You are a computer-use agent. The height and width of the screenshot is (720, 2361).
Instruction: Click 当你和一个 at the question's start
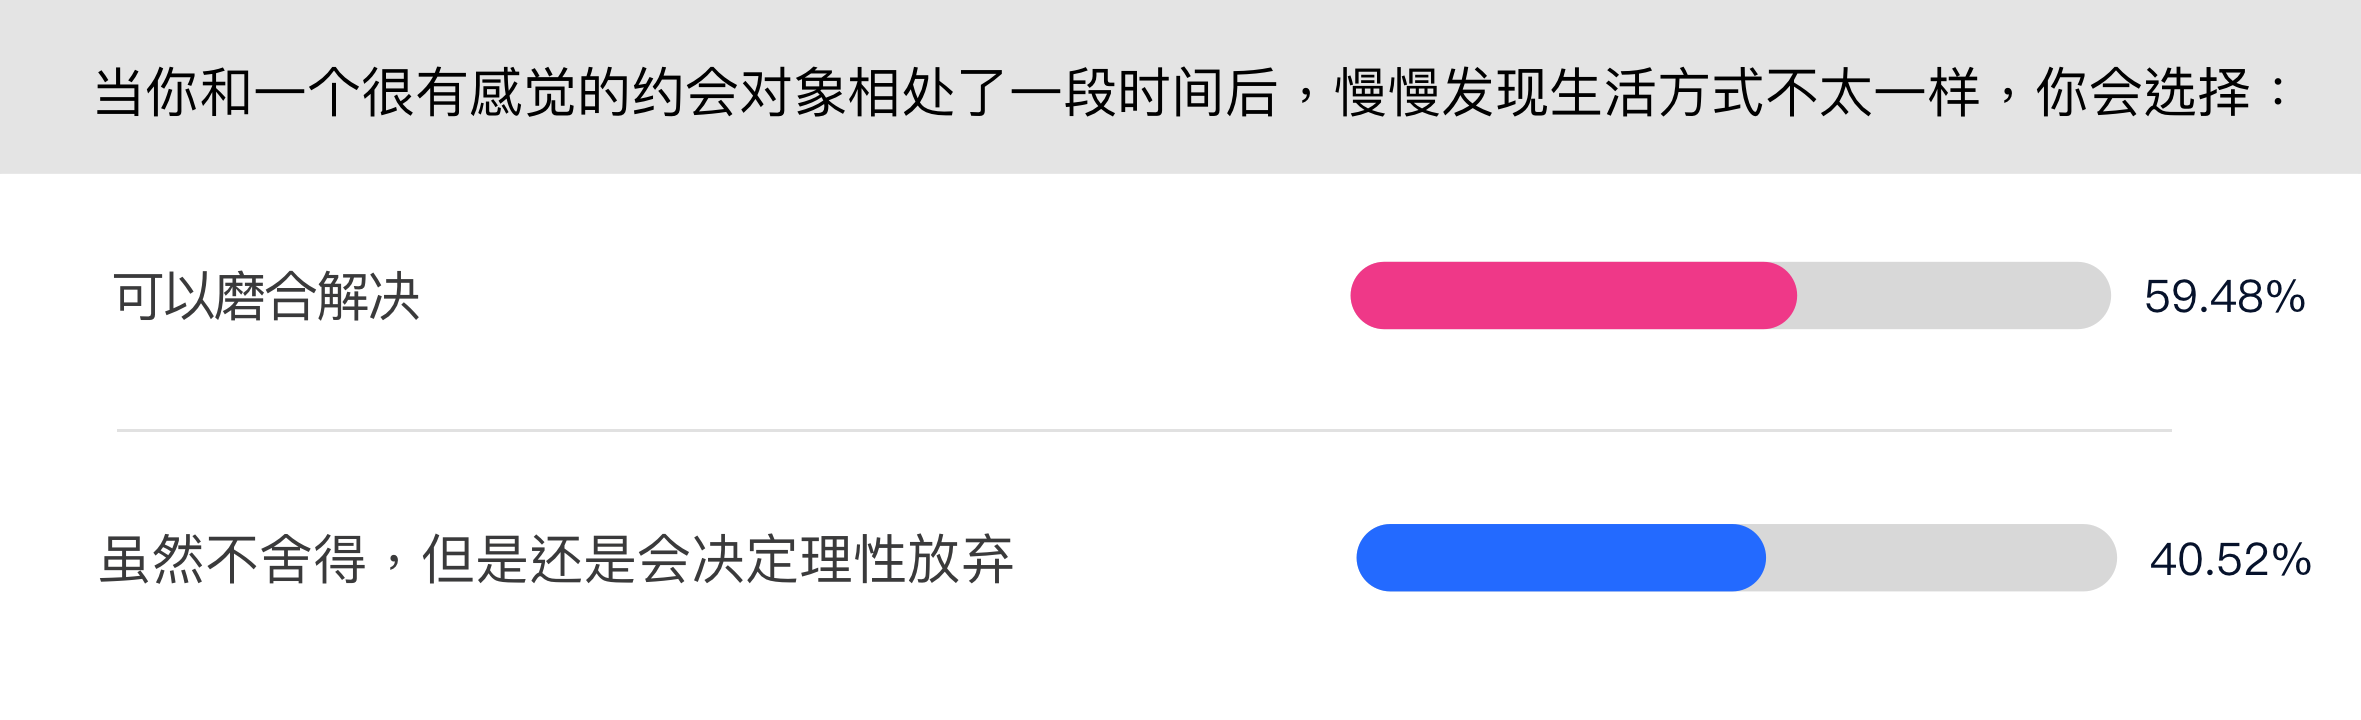tap(227, 93)
